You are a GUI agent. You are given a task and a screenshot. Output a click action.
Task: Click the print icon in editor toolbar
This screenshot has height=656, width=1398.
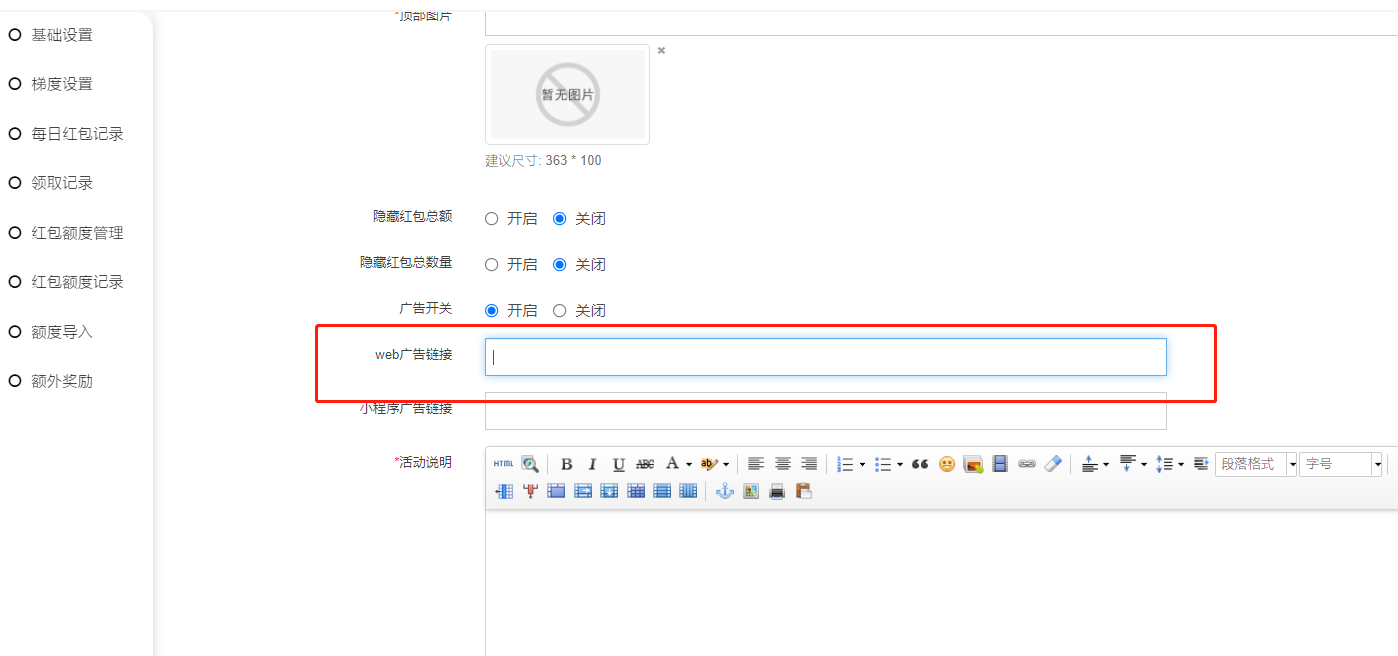coord(777,491)
